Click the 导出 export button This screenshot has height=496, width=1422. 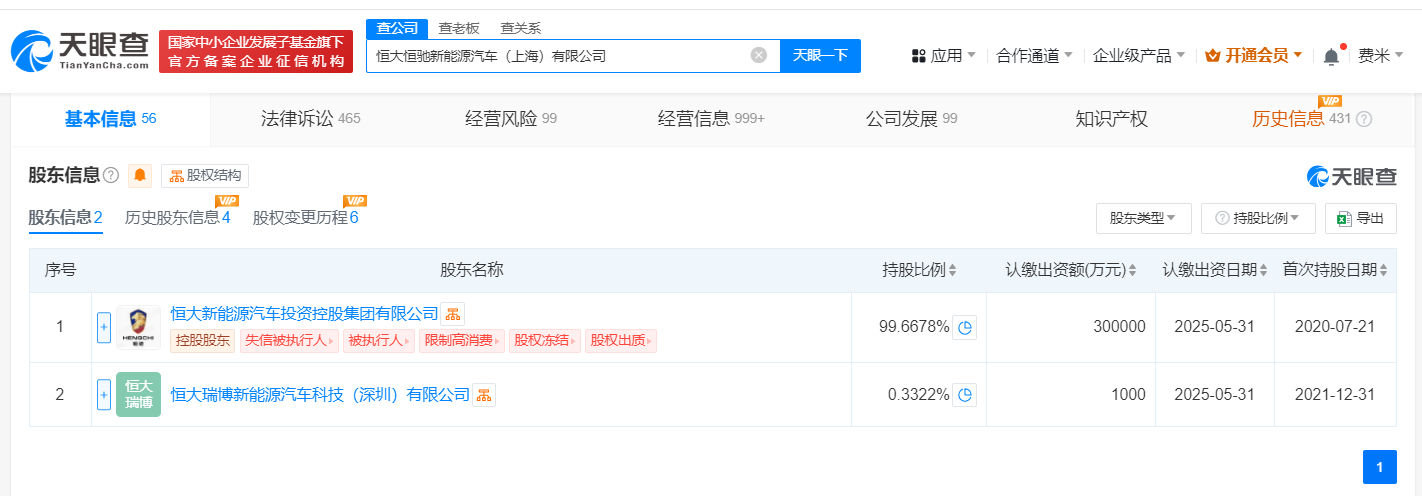point(1360,218)
